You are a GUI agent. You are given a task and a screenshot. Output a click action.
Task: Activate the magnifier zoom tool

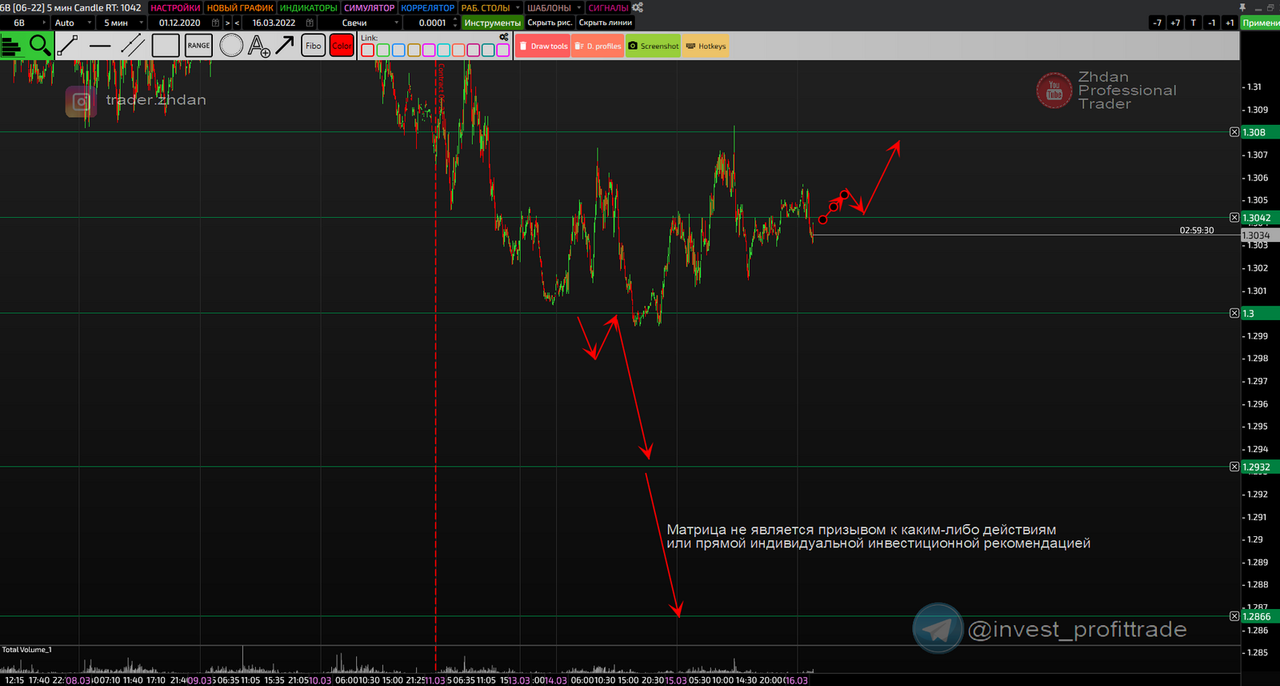[x=40, y=45]
